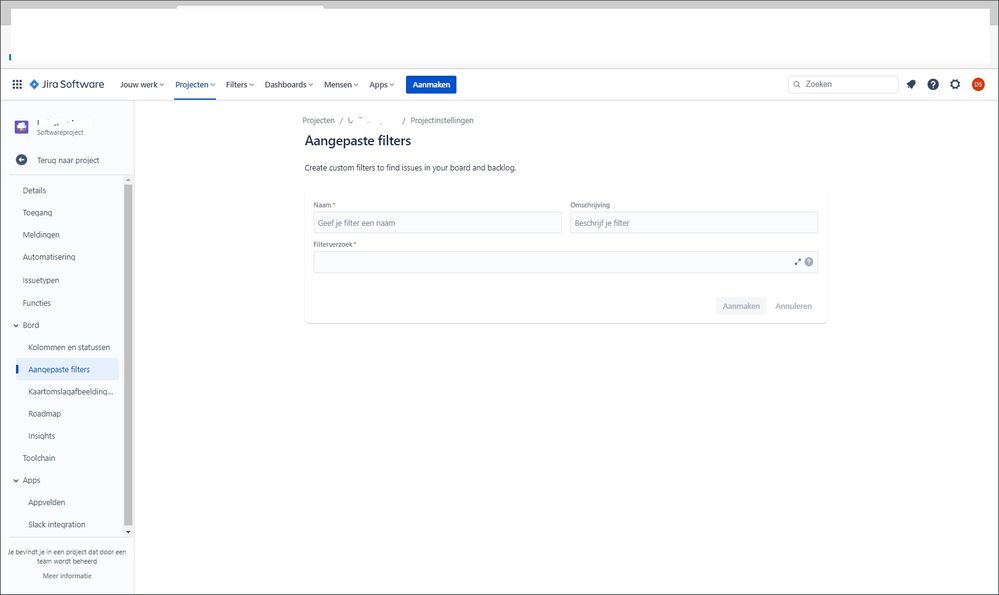Click the Zoeken search box
The width and height of the screenshot is (999, 595).
[843, 84]
